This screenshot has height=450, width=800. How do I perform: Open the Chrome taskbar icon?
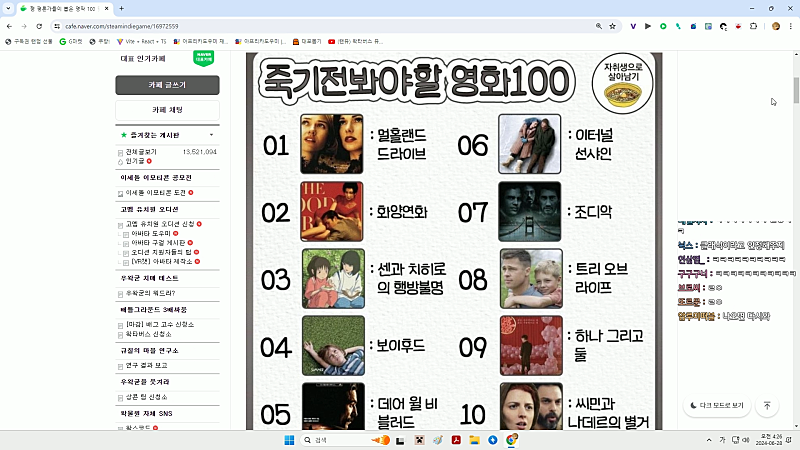(511, 440)
